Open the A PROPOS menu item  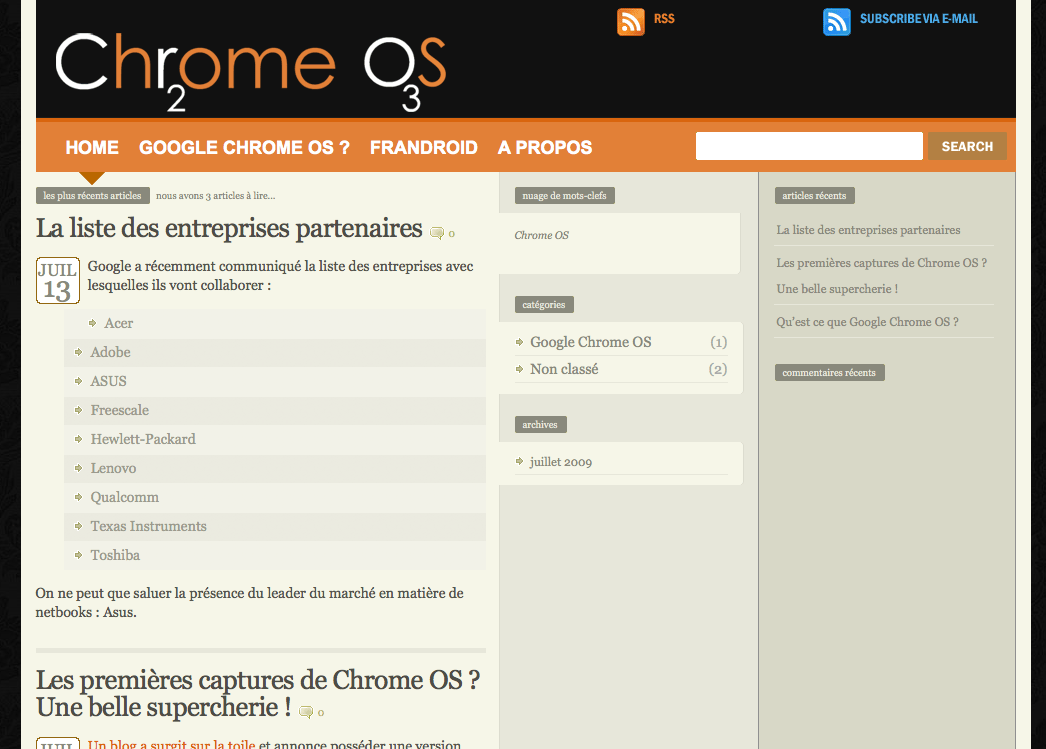pos(545,147)
